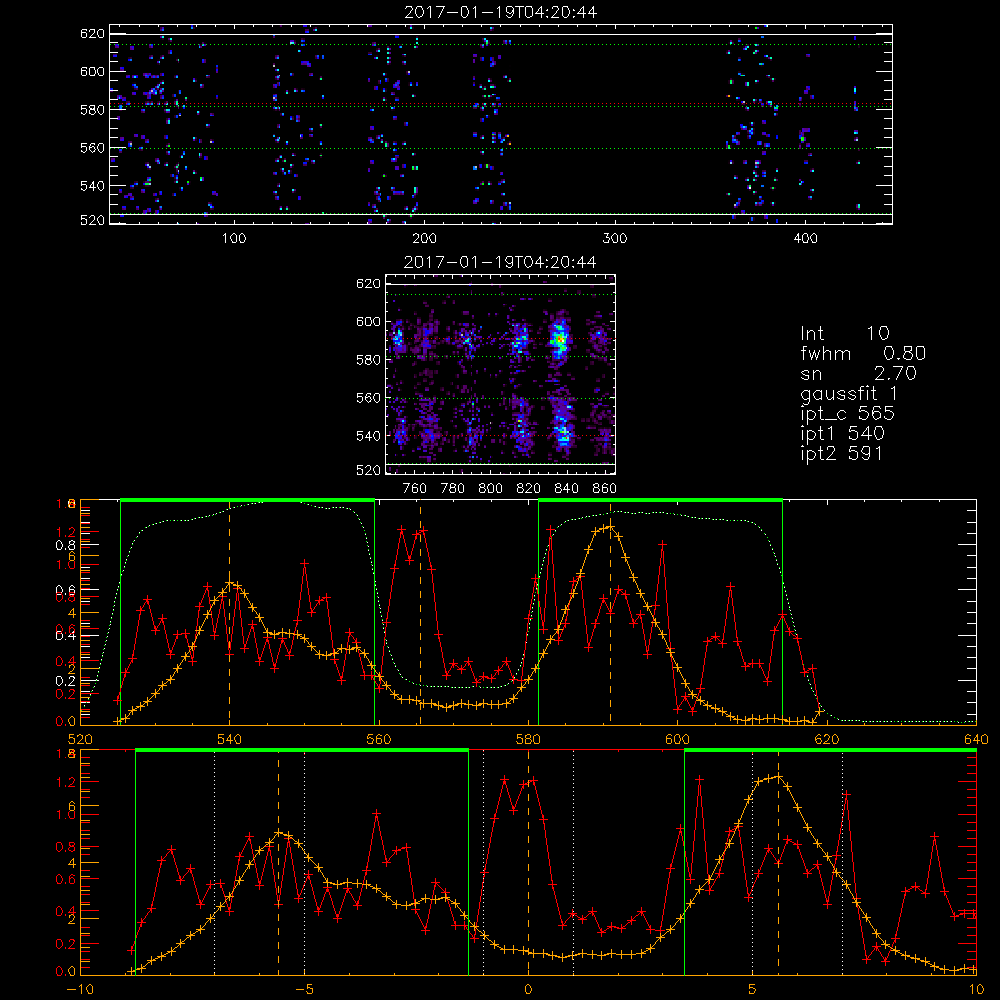
Task: Click x-axis label 620 of third plot
Action: point(827,740)
